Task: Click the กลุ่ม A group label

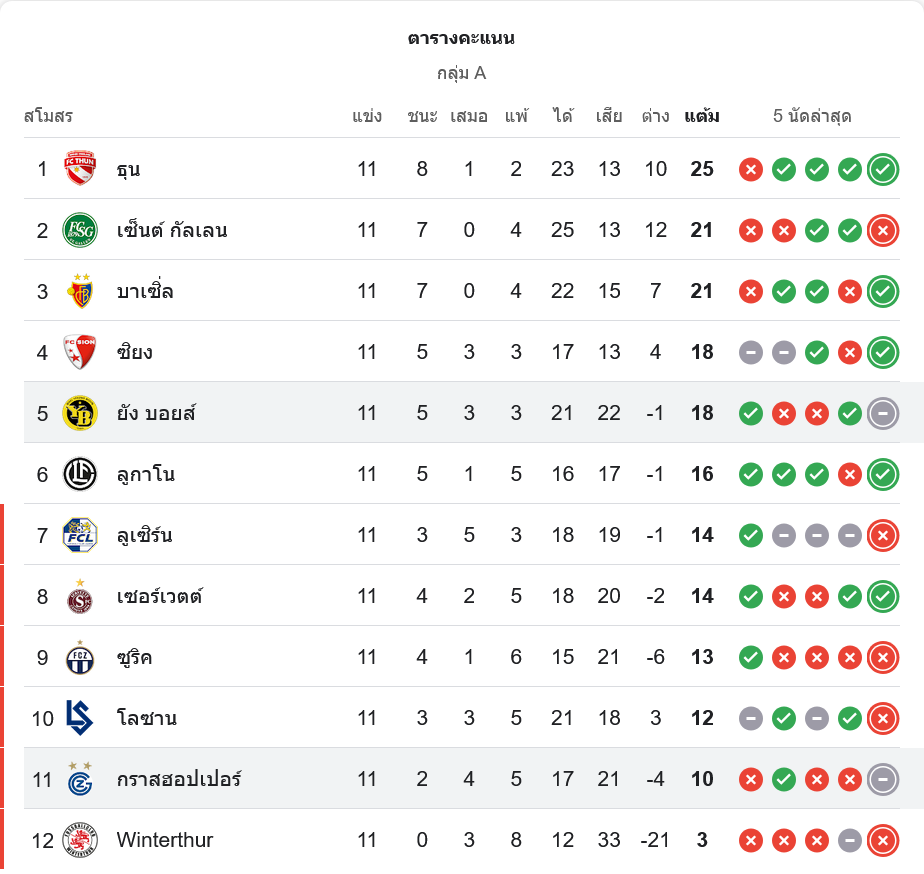Action: pos(461,73)
